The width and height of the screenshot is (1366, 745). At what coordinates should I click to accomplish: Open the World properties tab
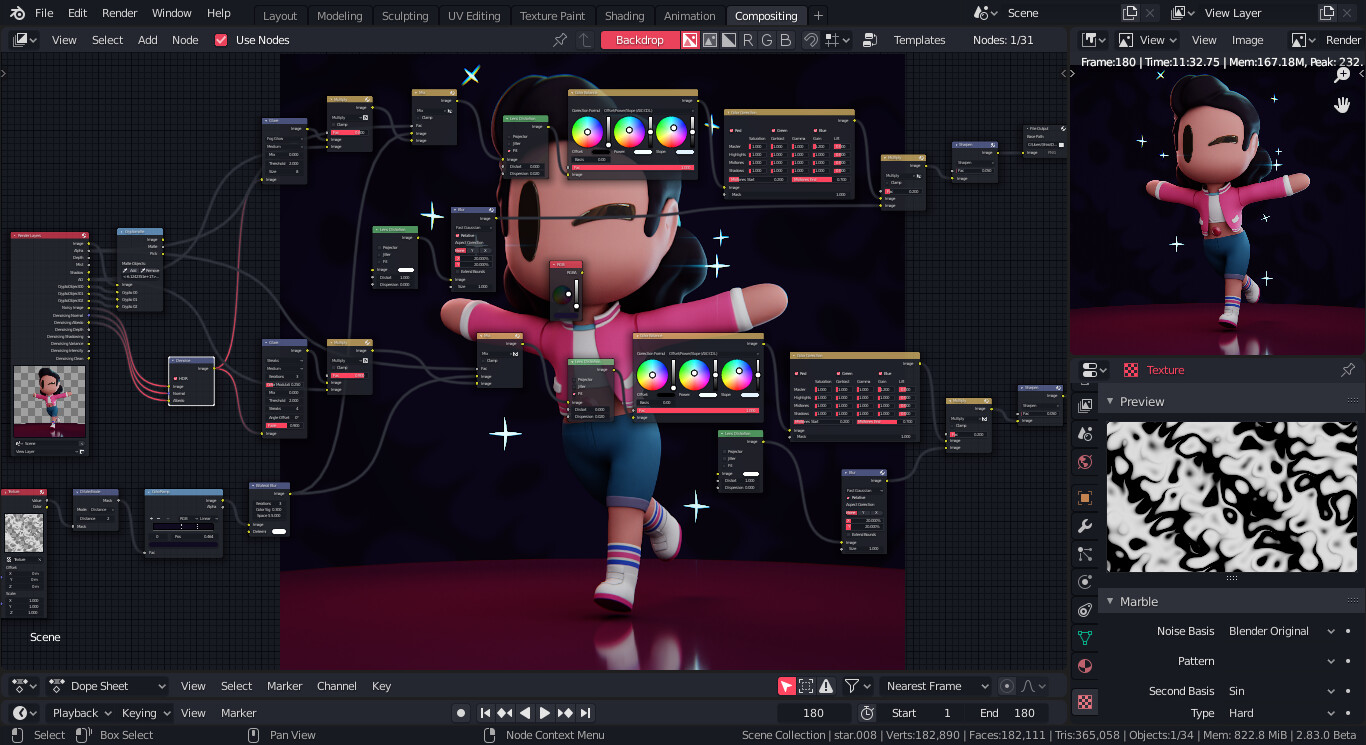(1085, 462)
